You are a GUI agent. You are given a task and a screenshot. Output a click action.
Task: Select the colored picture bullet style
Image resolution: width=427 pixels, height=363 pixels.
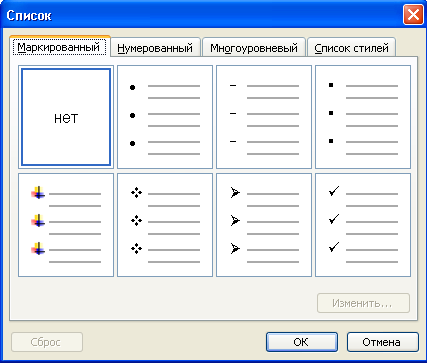pyautogui.click(x=66, y=225)
